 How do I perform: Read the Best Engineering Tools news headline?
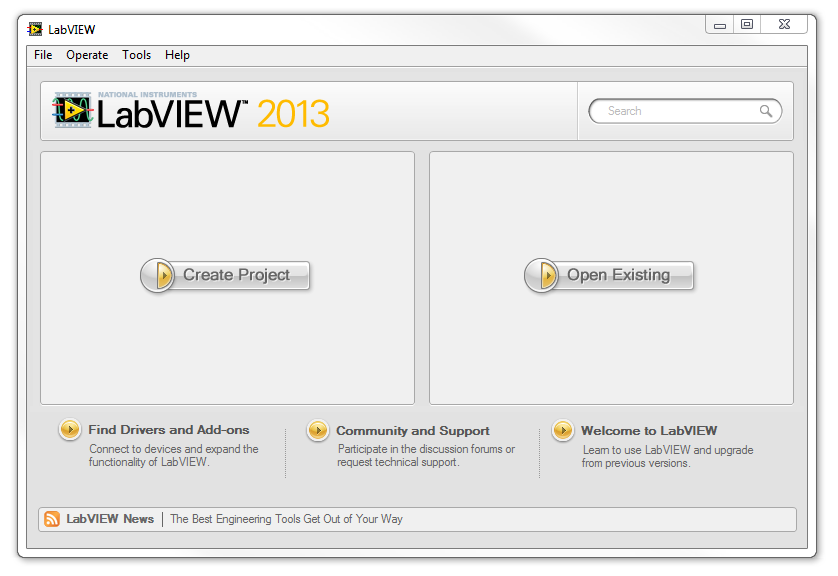coord(286,519)
